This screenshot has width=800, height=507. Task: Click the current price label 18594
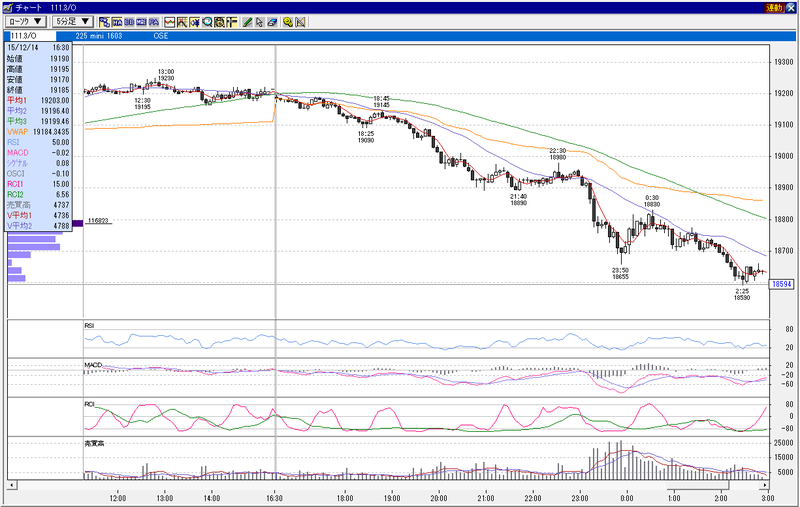(781, 284)
